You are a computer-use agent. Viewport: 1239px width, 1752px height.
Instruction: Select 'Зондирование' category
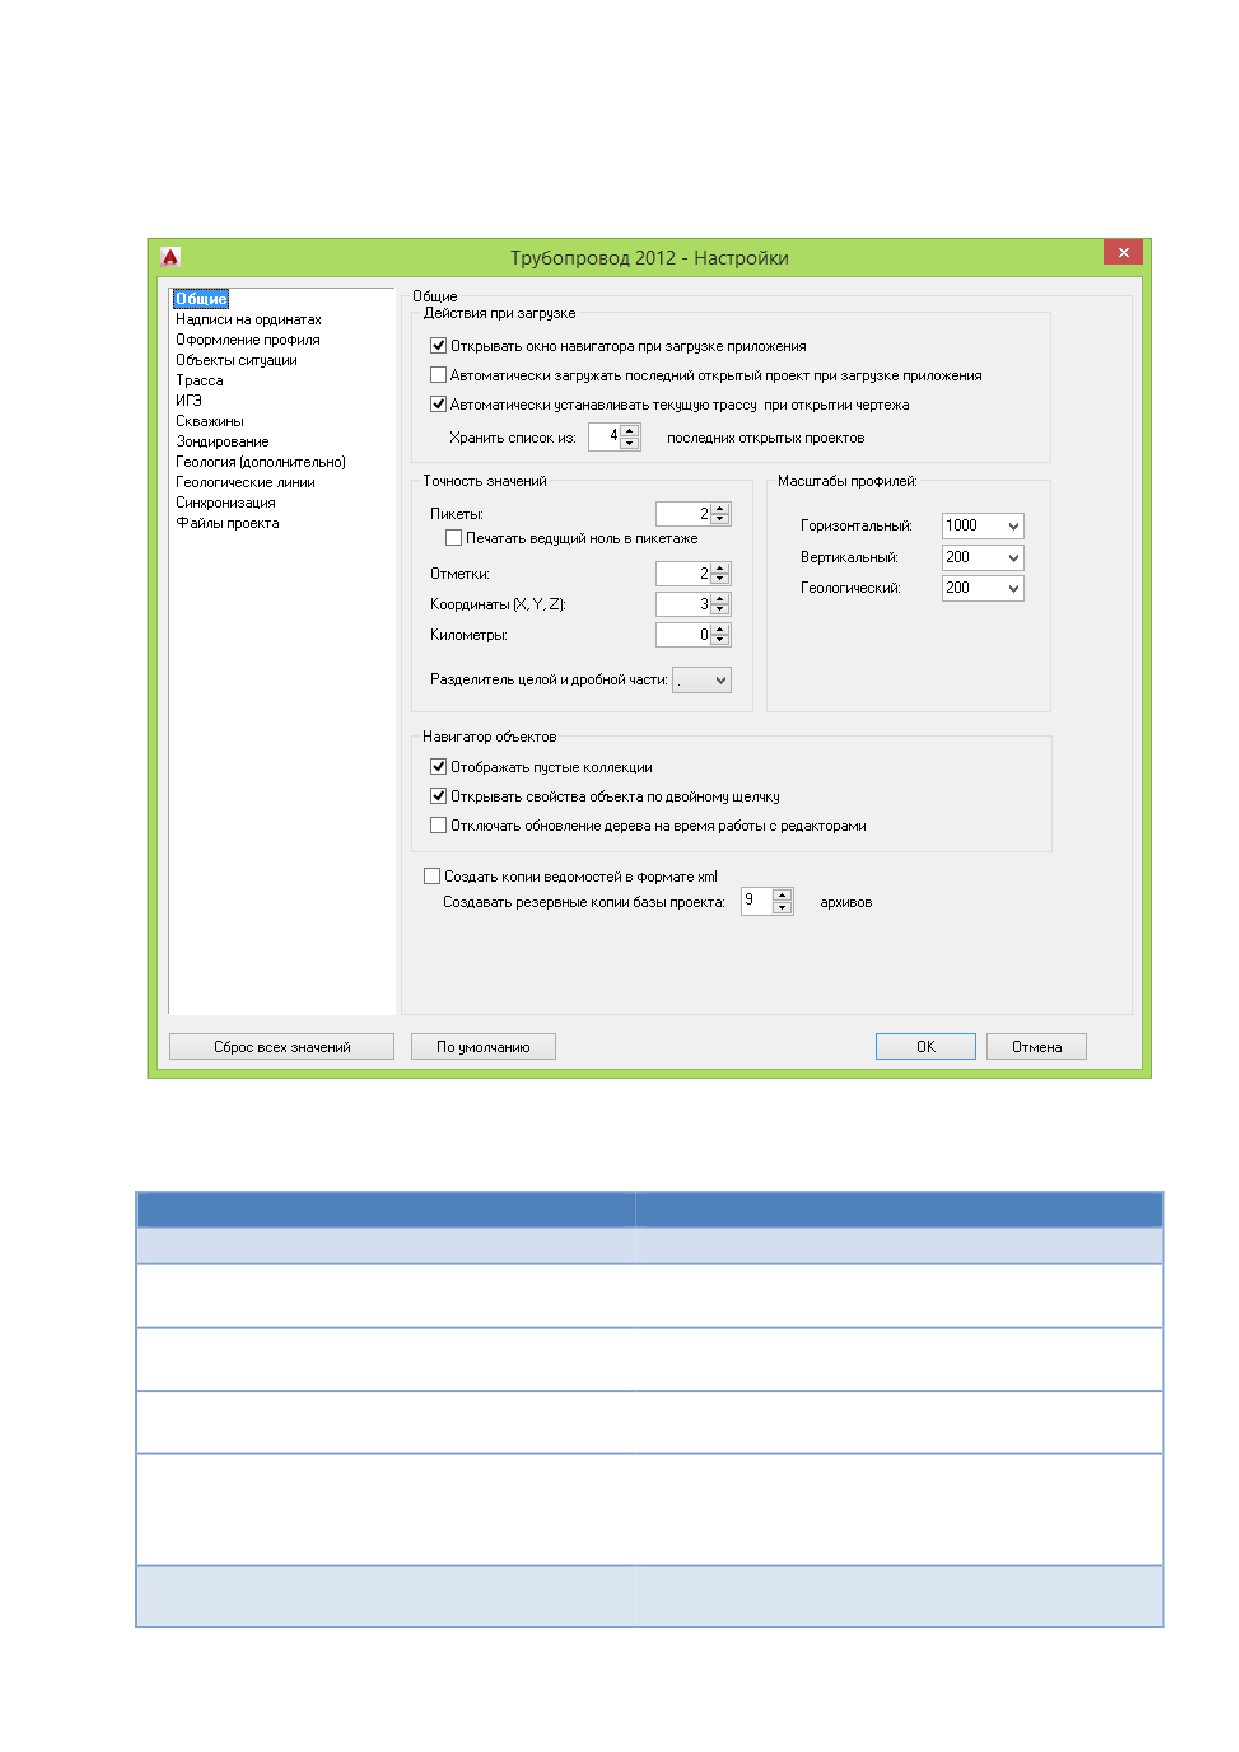[222, 442]
